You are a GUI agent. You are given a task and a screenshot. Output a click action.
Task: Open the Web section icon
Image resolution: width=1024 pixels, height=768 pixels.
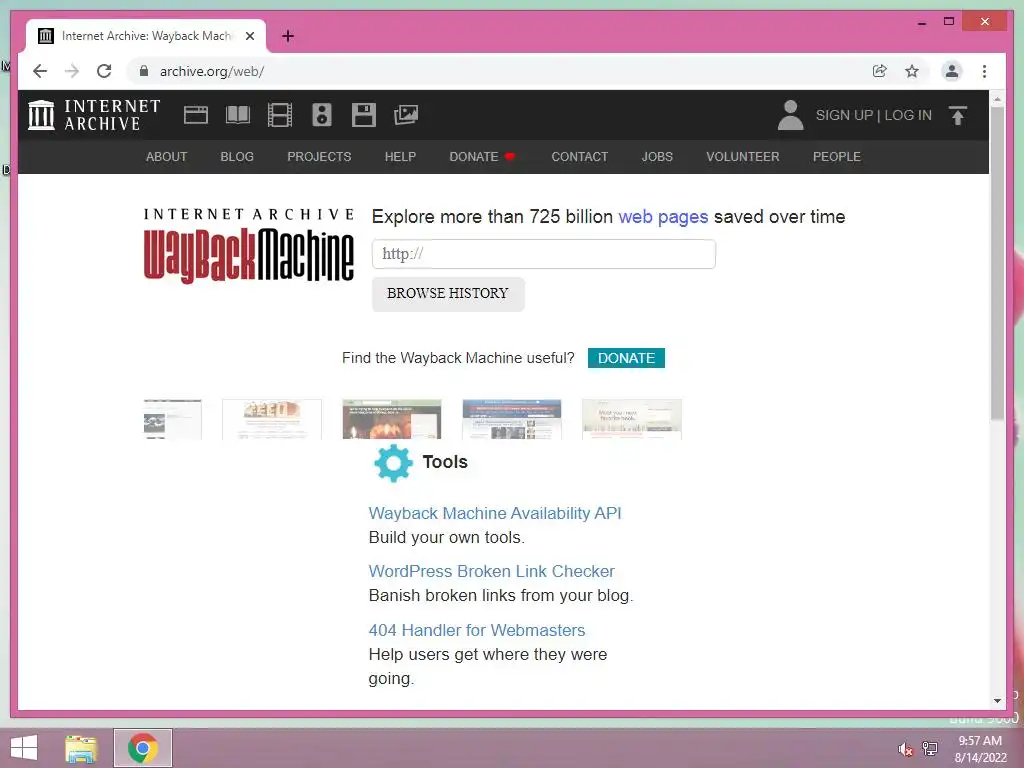point(196,115)
